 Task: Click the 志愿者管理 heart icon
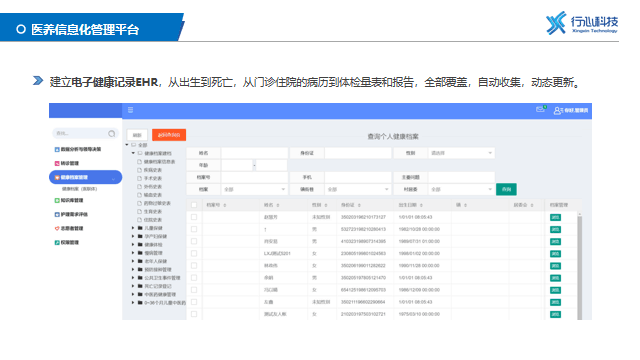tap(57, 229)
